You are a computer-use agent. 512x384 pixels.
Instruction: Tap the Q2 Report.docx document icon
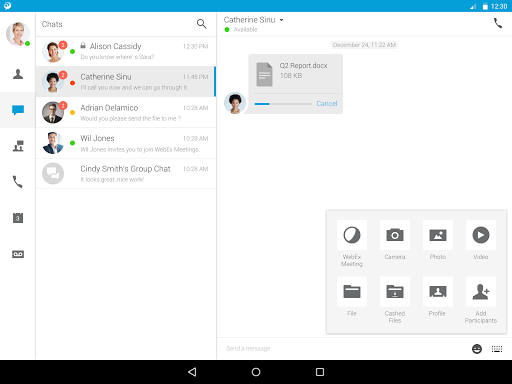pos(264,75)
